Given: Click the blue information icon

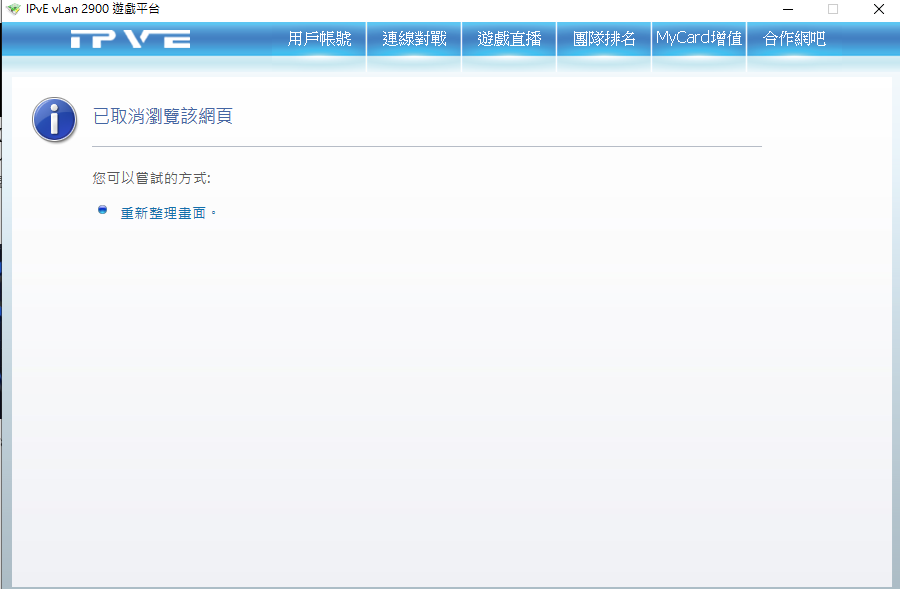Looking at the screenshot, I should tap(55, 119).
